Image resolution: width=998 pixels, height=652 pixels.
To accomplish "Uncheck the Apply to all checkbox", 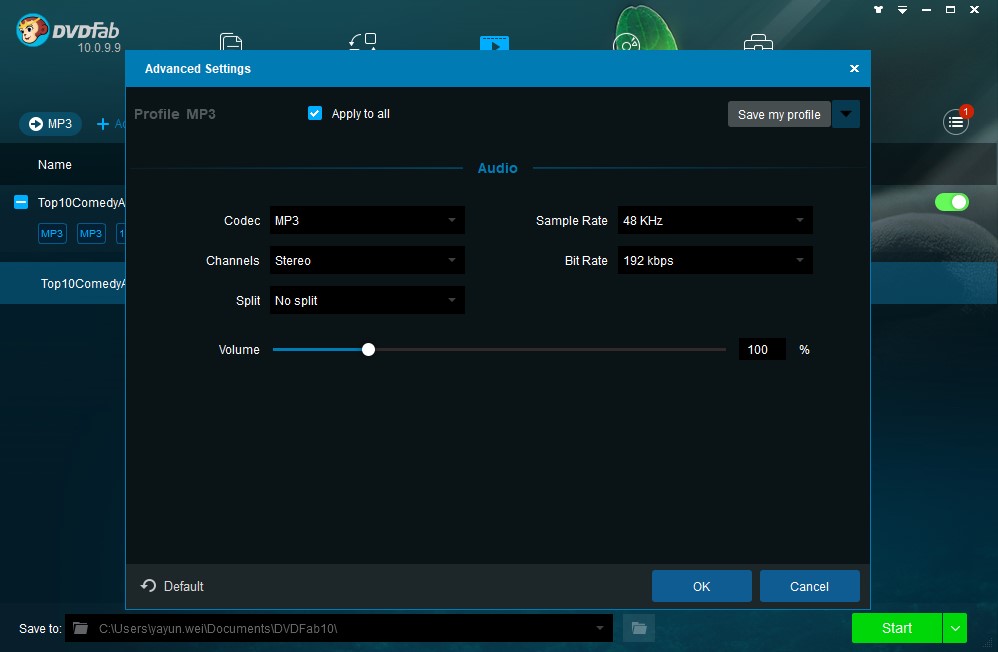I will 315,113.
